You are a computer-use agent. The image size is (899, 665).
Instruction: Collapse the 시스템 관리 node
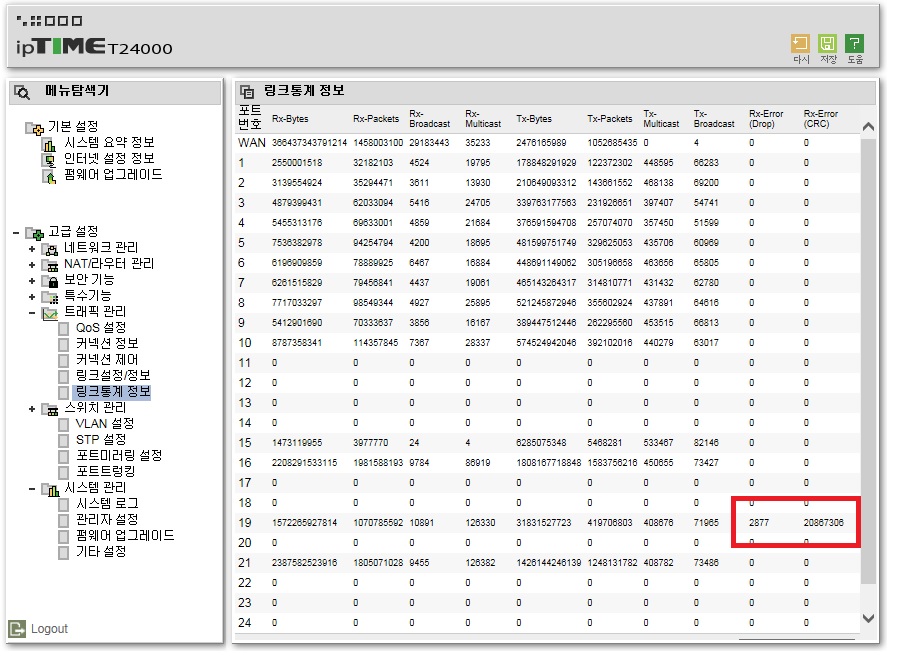click(x=32, y=489)
